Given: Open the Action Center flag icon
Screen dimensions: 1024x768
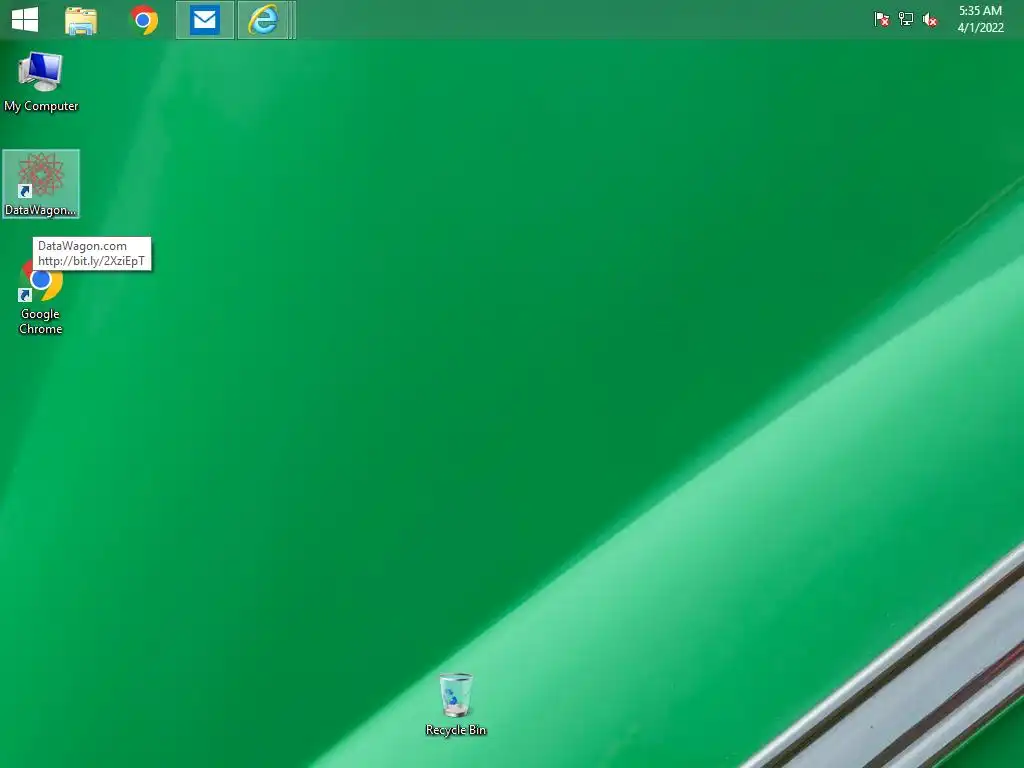Looking at the screenshot, I should coord(882,20).
